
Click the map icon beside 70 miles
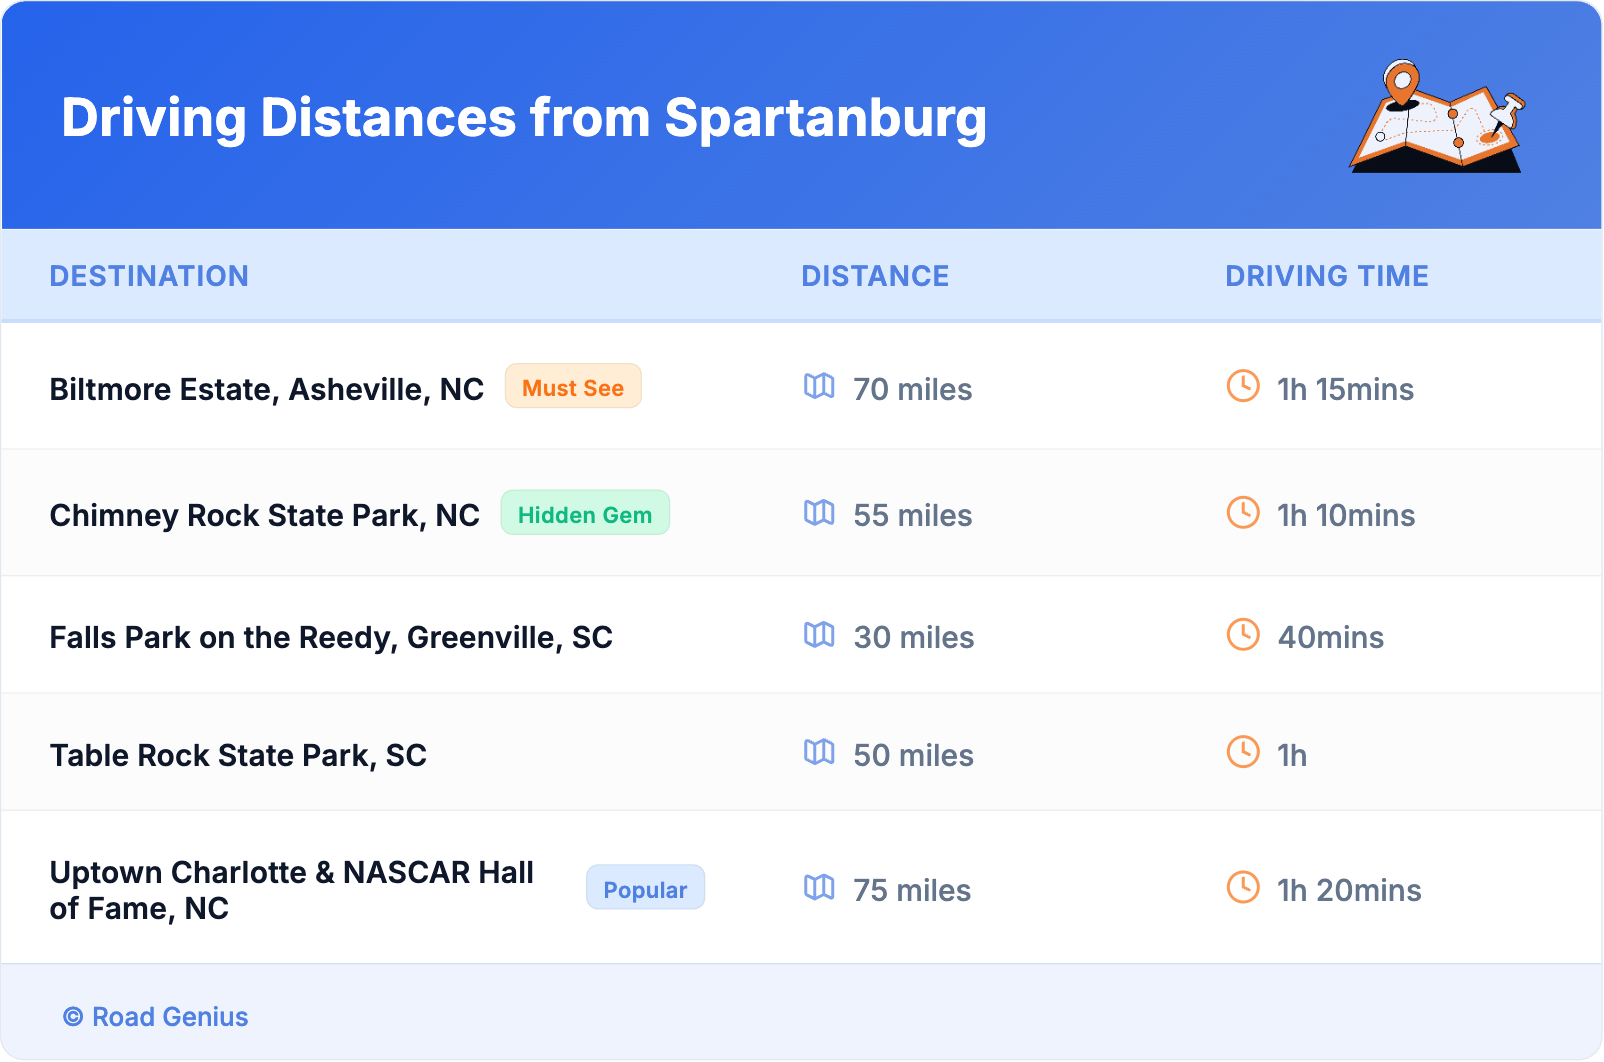[x=819, y=387]
